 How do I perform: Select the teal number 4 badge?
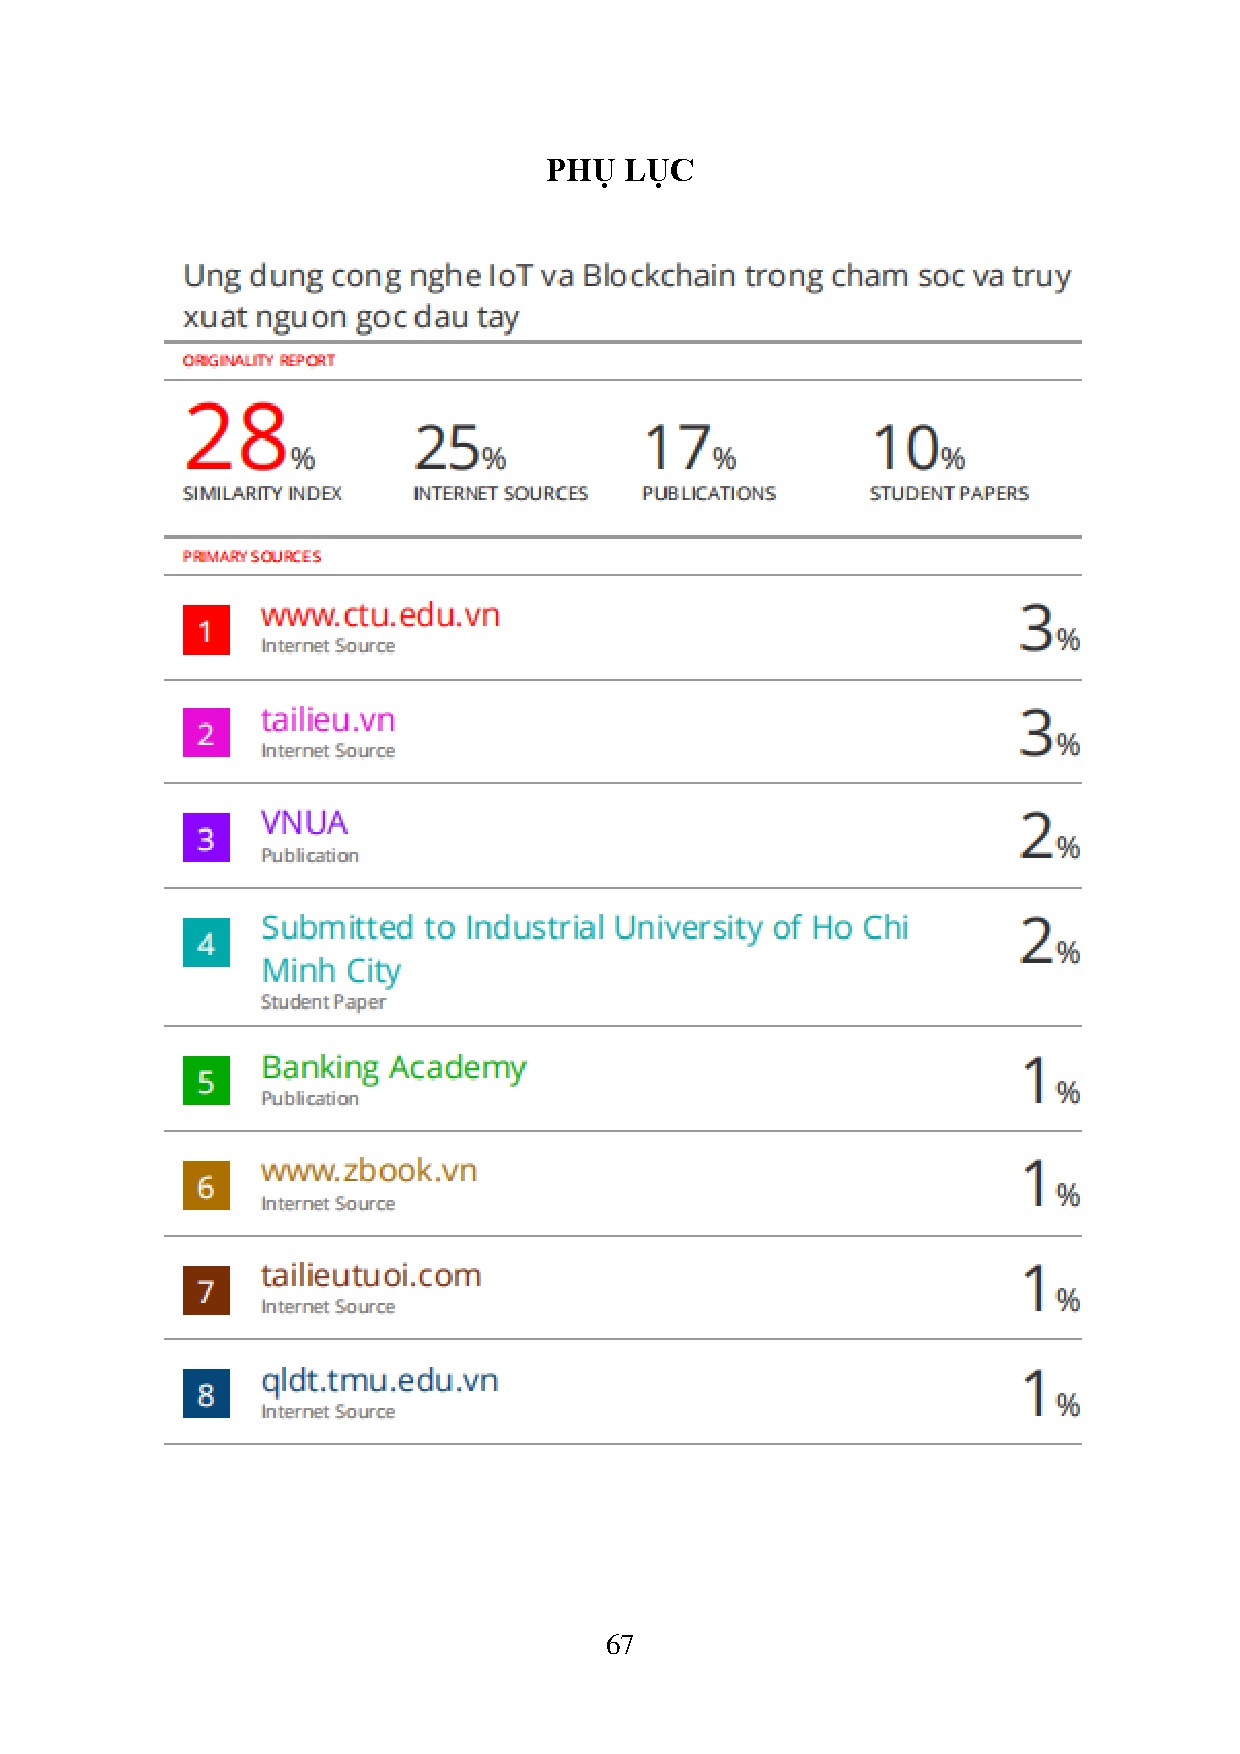[x=206, y=943]
